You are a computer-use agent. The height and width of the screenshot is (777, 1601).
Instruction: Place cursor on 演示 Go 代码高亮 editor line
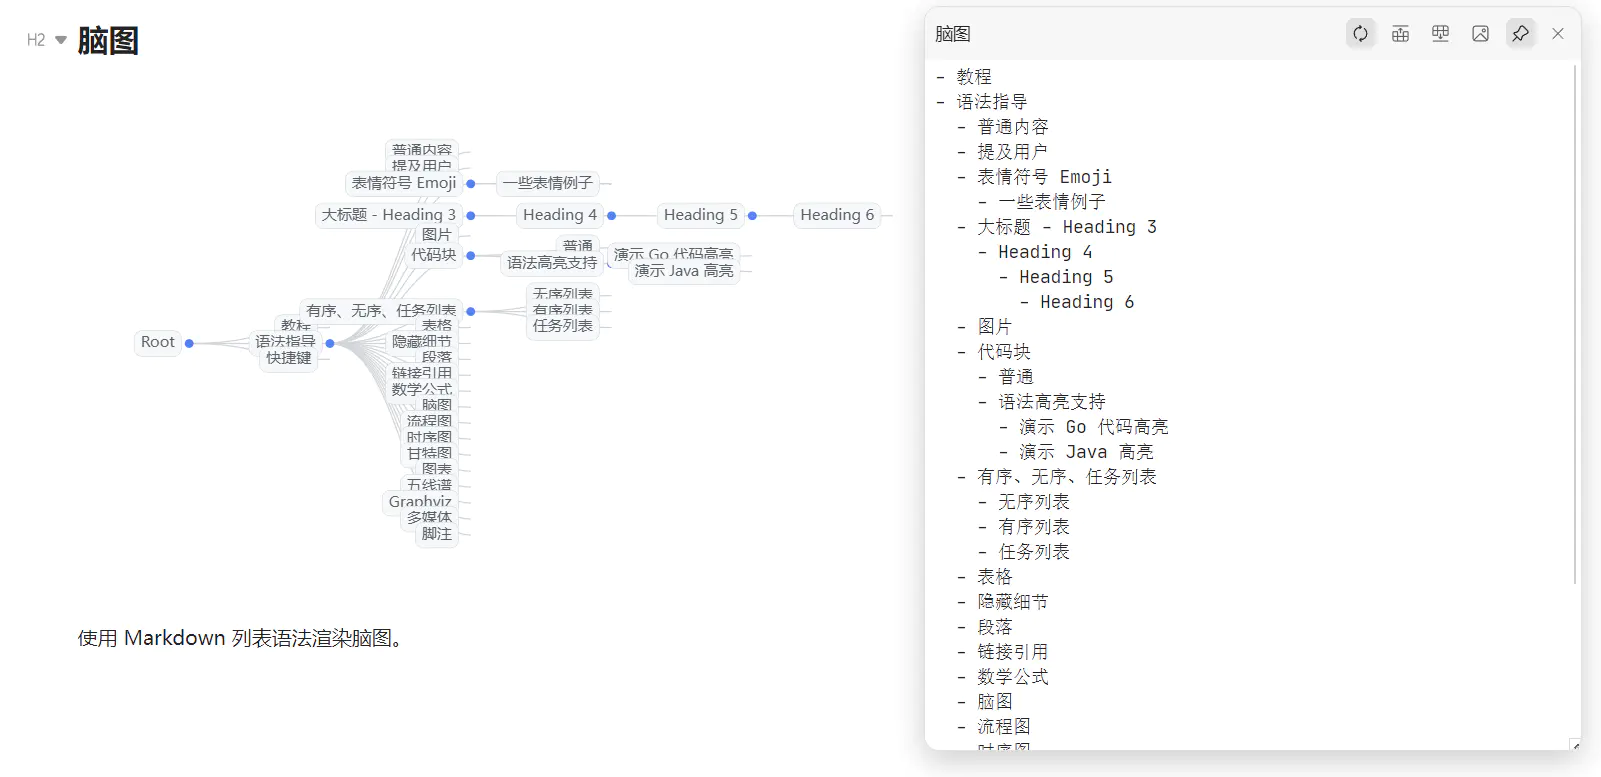pos(1094,427)
